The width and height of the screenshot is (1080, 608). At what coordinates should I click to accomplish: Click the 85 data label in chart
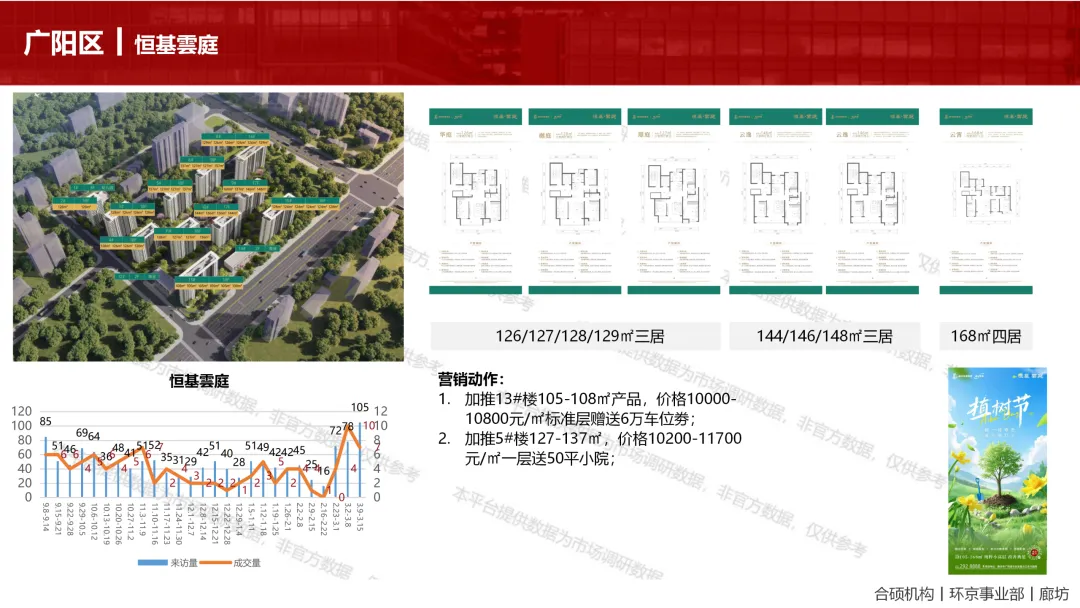coord(45,421)
